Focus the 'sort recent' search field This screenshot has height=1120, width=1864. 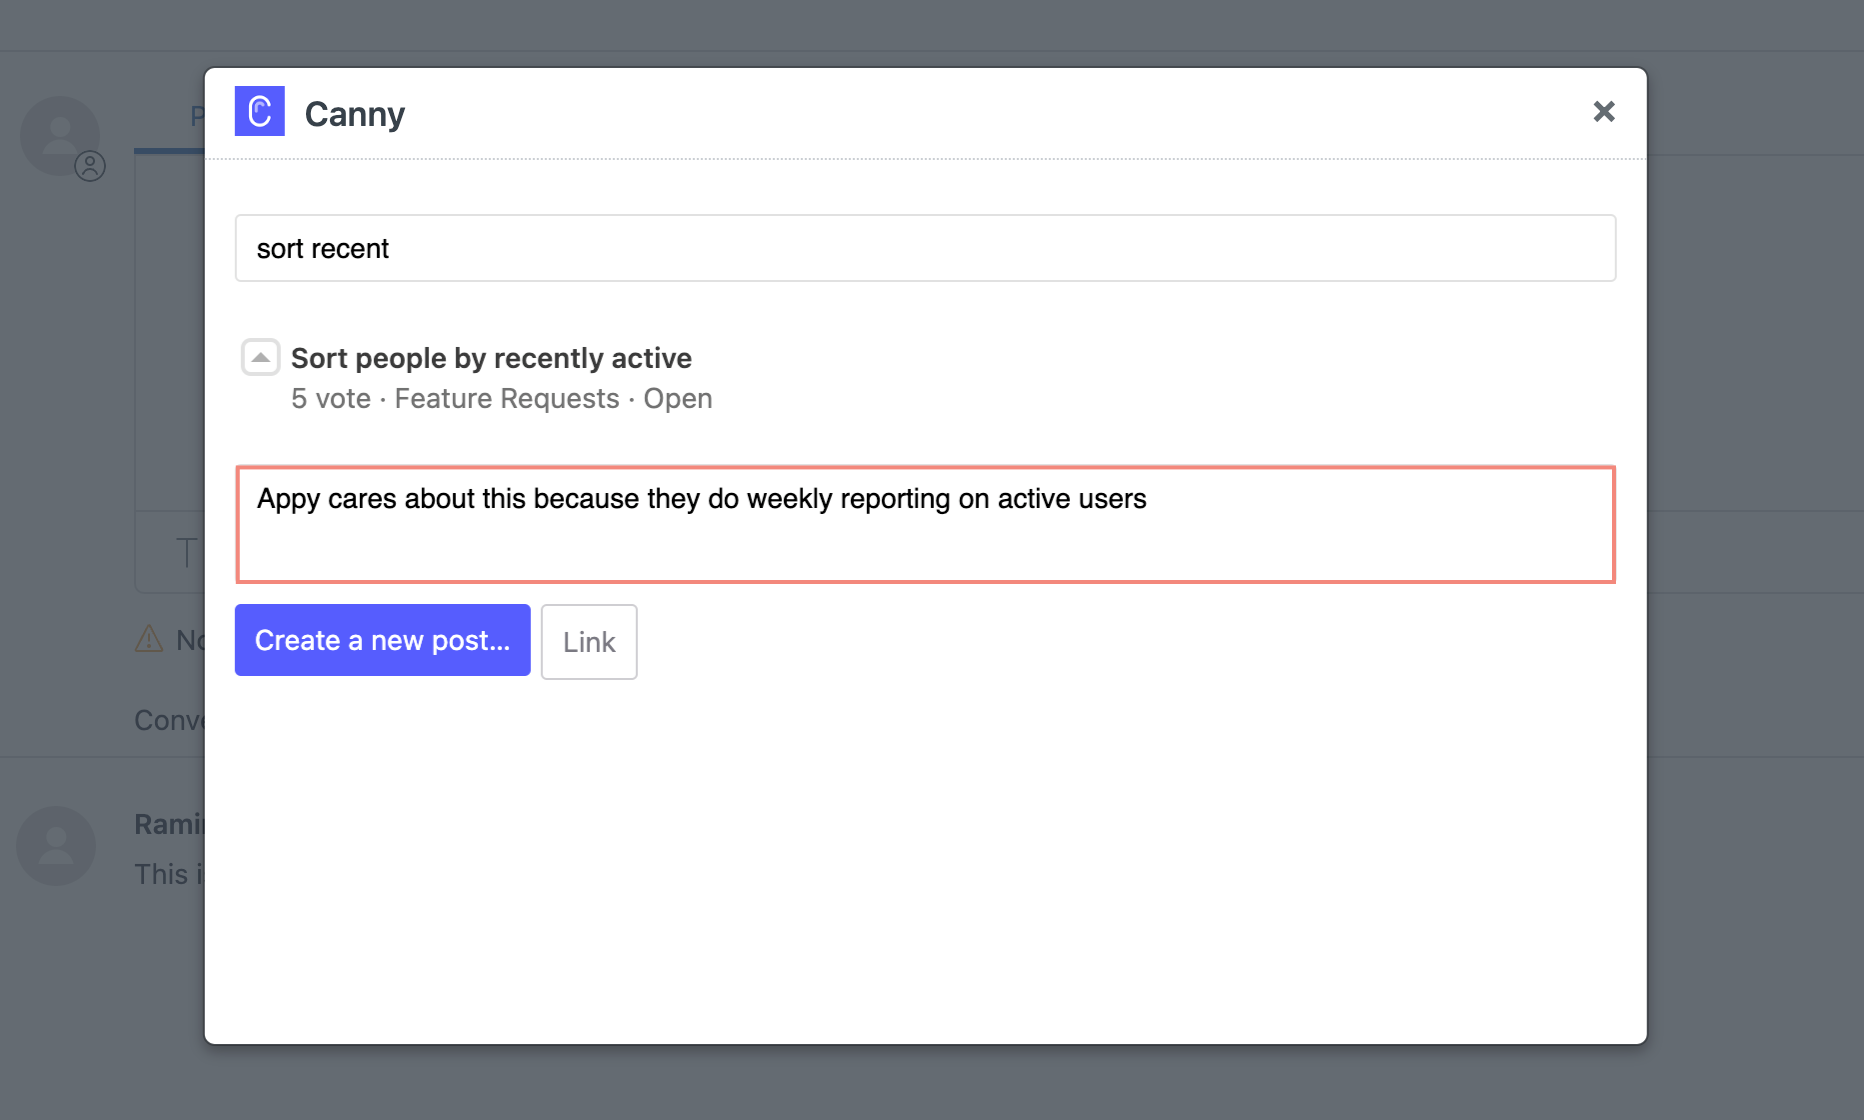[x=925, y=248]
